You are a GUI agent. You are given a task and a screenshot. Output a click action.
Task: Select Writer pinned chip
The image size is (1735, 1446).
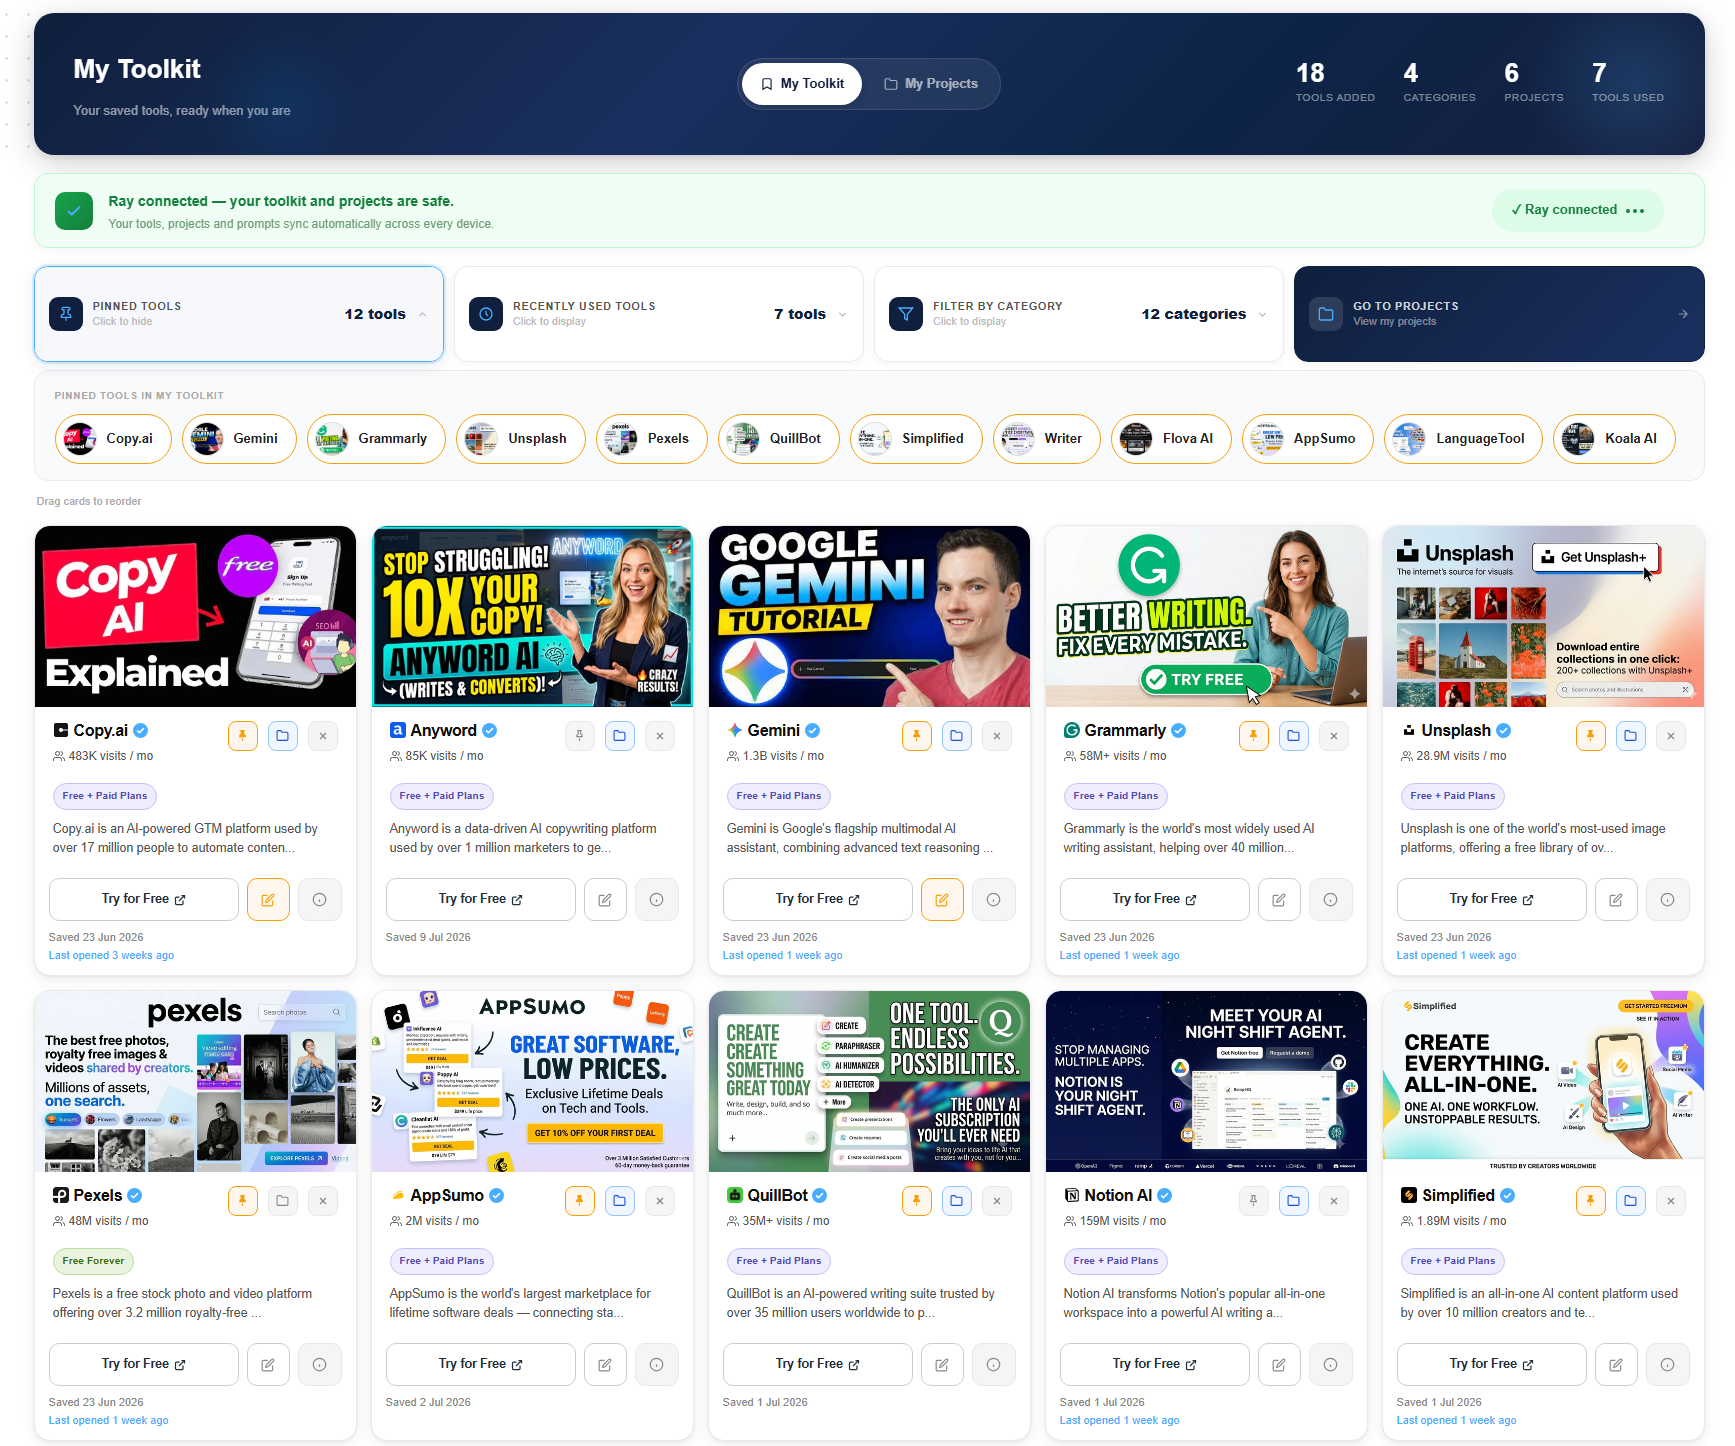1047,439
